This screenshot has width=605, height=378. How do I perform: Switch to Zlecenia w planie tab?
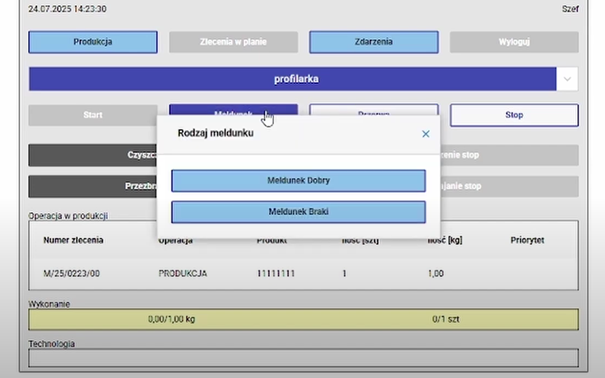click(x=233, y=42)
